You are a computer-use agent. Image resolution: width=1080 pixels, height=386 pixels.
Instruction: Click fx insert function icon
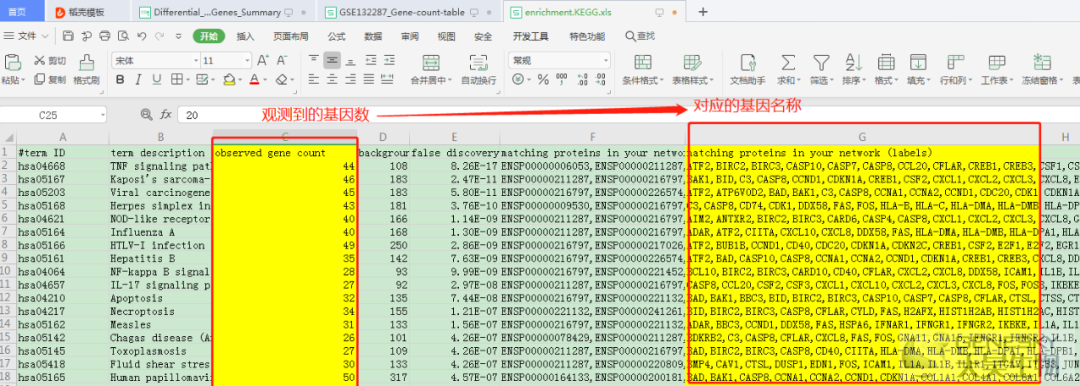pos(165,114)
